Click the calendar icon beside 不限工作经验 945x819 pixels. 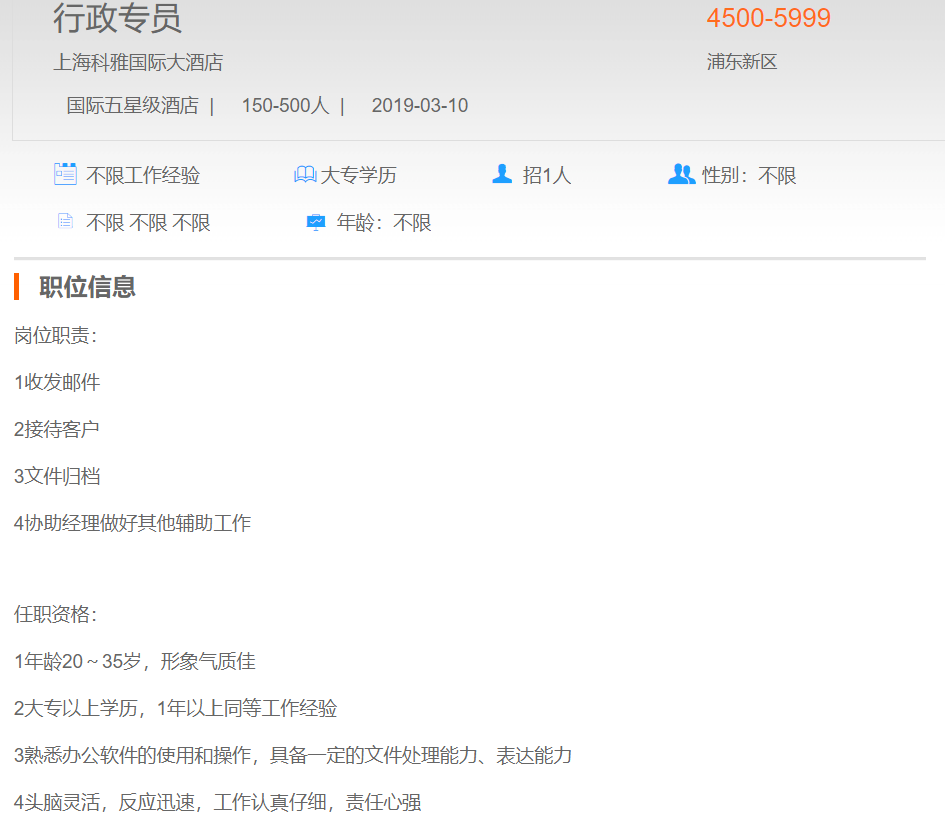[x=65, y=174]
